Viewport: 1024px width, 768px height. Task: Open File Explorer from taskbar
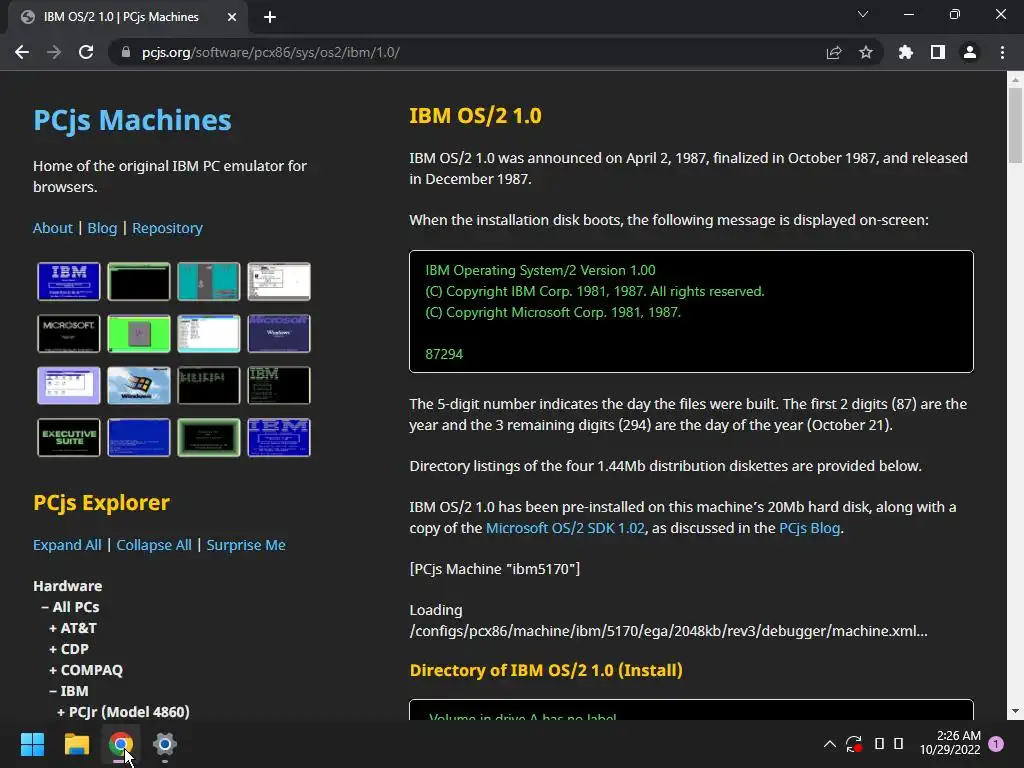(x=76, y=744)
